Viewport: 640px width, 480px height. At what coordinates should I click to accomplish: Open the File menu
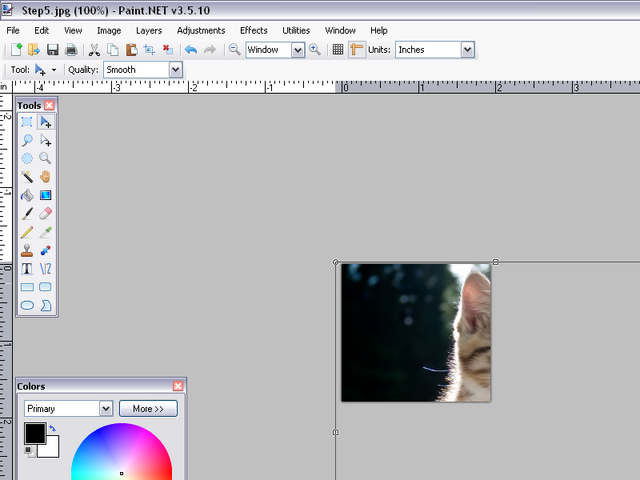[13, 31]
